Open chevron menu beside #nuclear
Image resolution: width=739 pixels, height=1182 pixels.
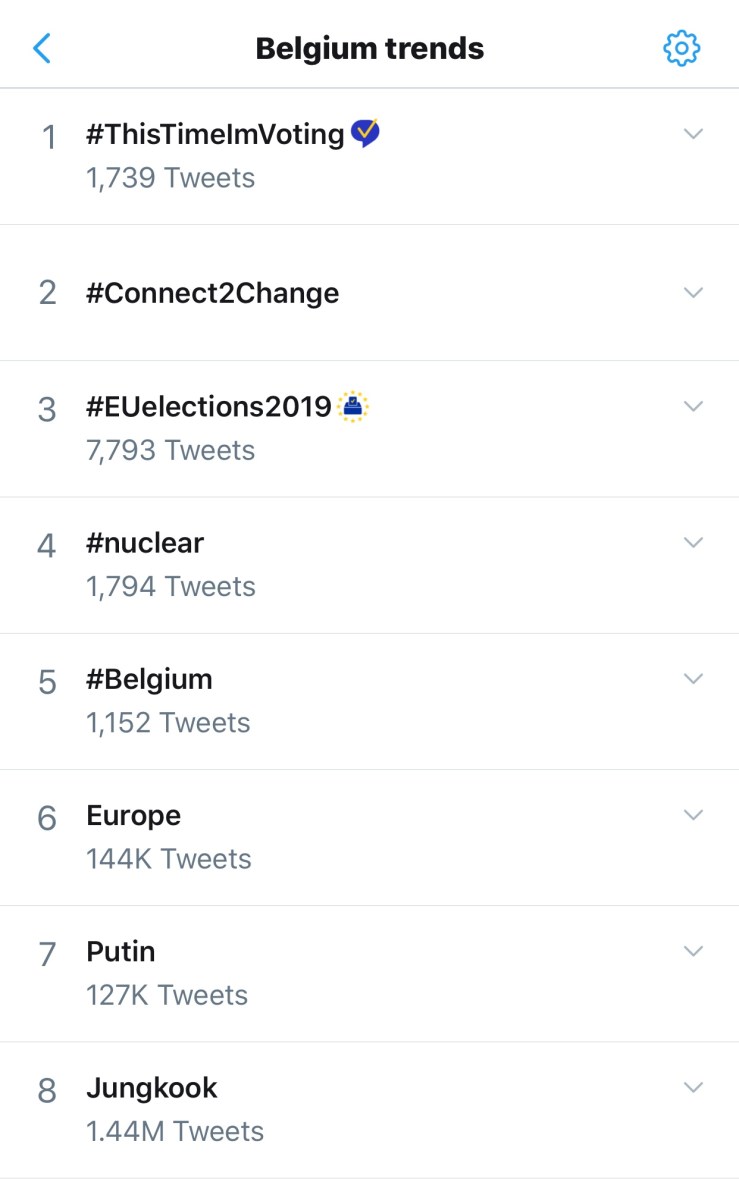pyautogui.click(x=693, y=542)
